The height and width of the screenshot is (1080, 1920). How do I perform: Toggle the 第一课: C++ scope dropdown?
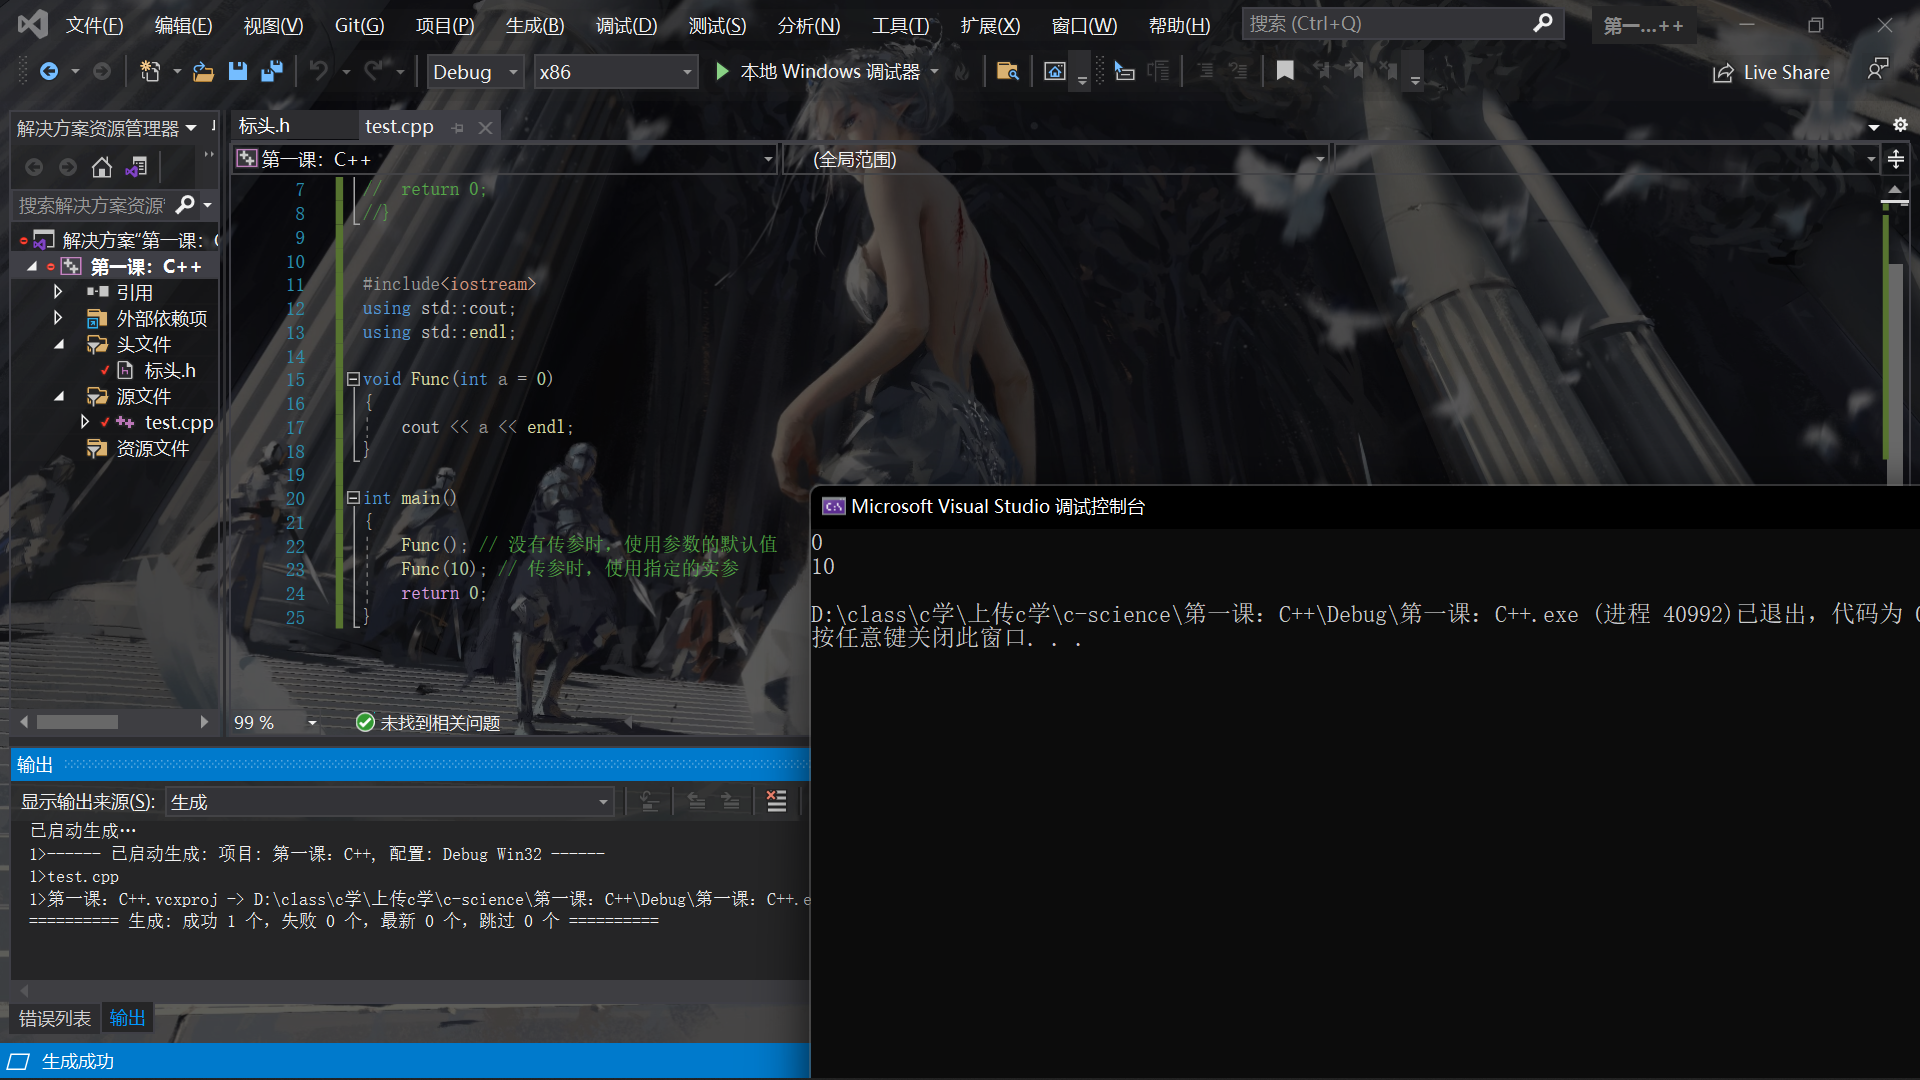coord(764,158)
